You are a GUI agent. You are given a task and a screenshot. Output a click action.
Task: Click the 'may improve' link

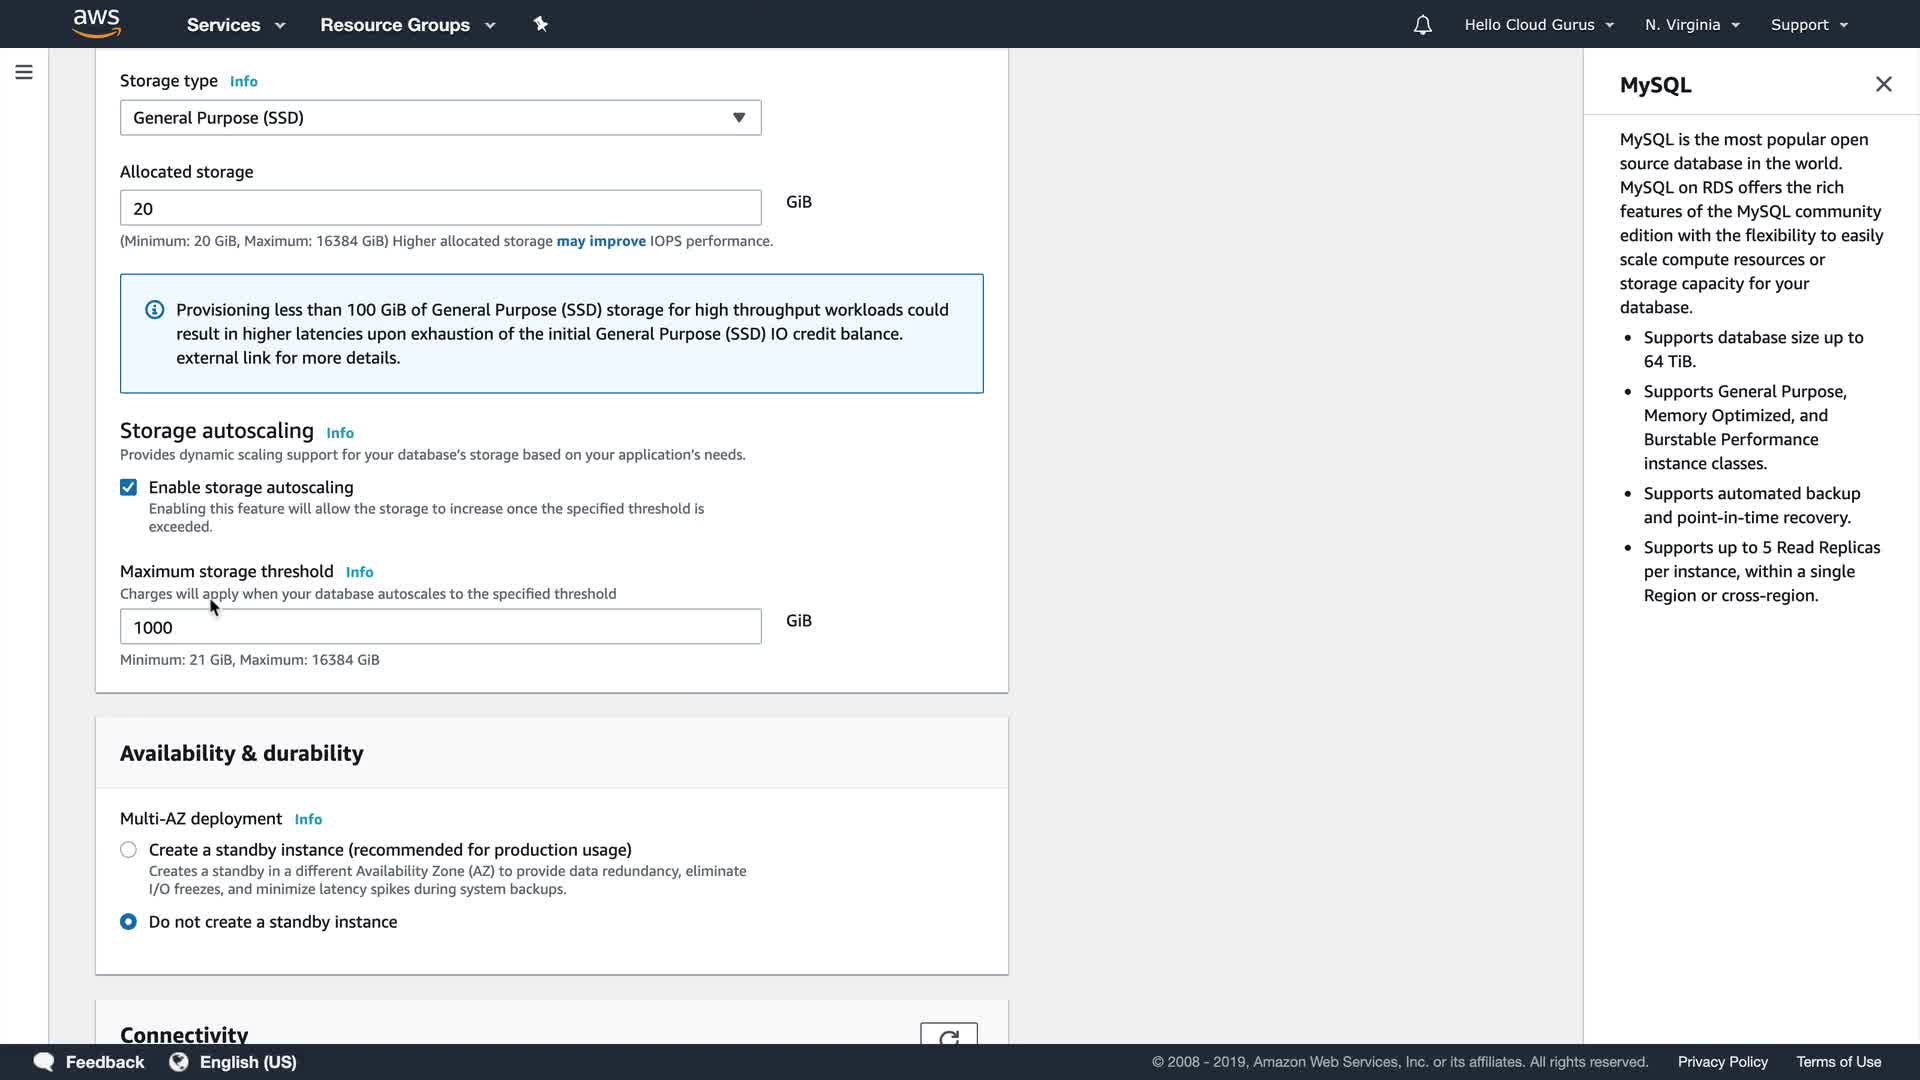click(601, 241)
